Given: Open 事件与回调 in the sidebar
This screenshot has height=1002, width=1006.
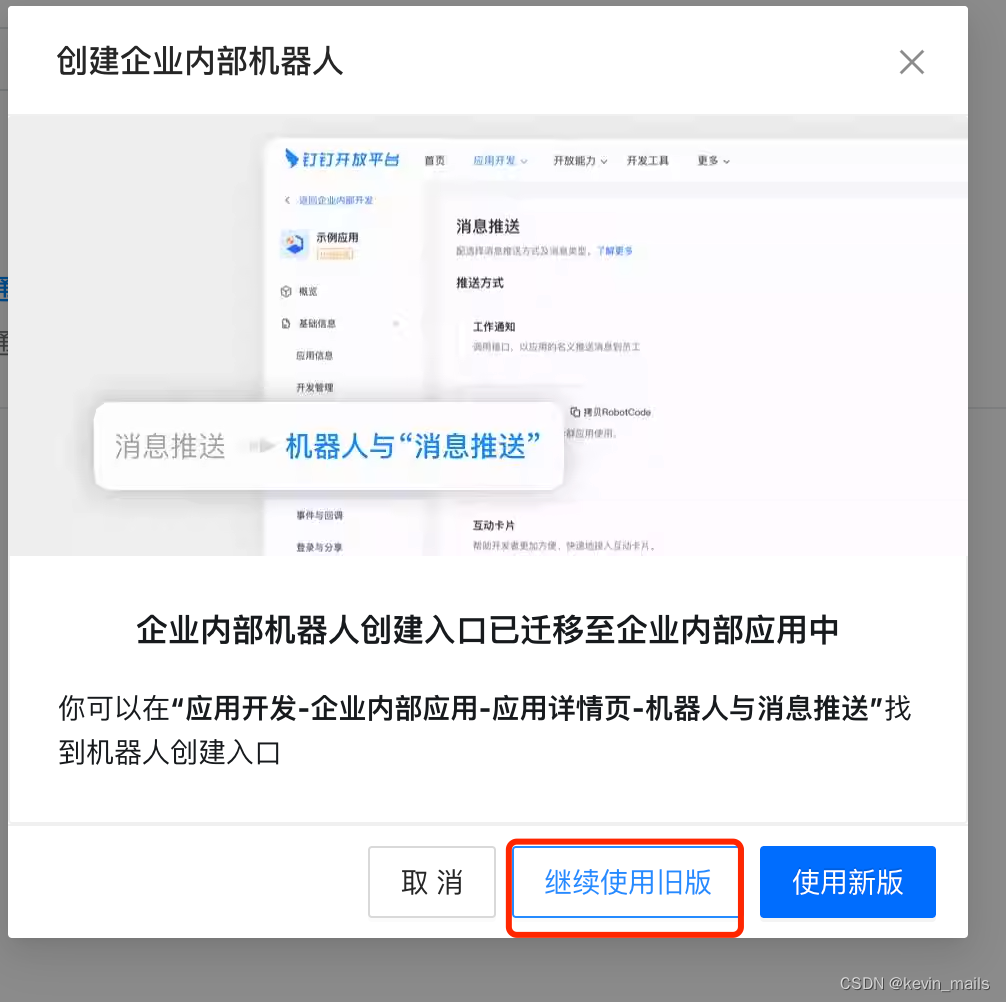Looking at the screenshot, I should (320, 515).
